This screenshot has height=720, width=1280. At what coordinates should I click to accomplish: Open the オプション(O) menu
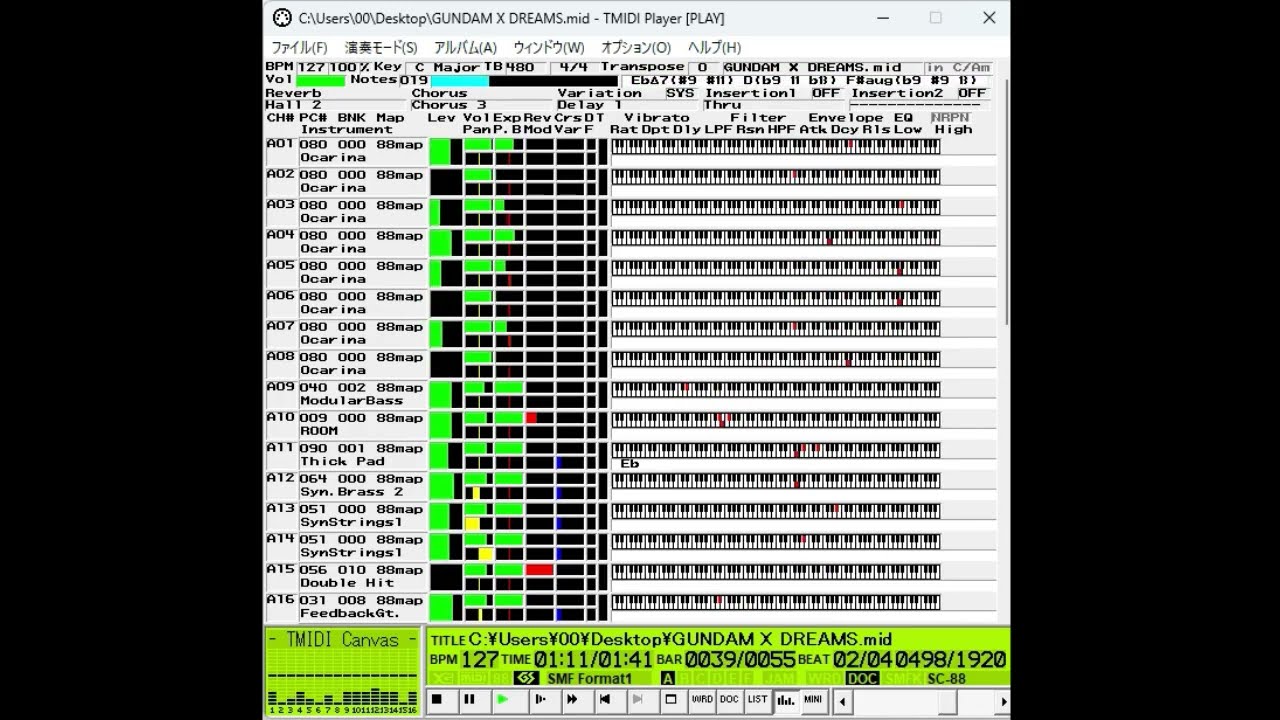636,47
